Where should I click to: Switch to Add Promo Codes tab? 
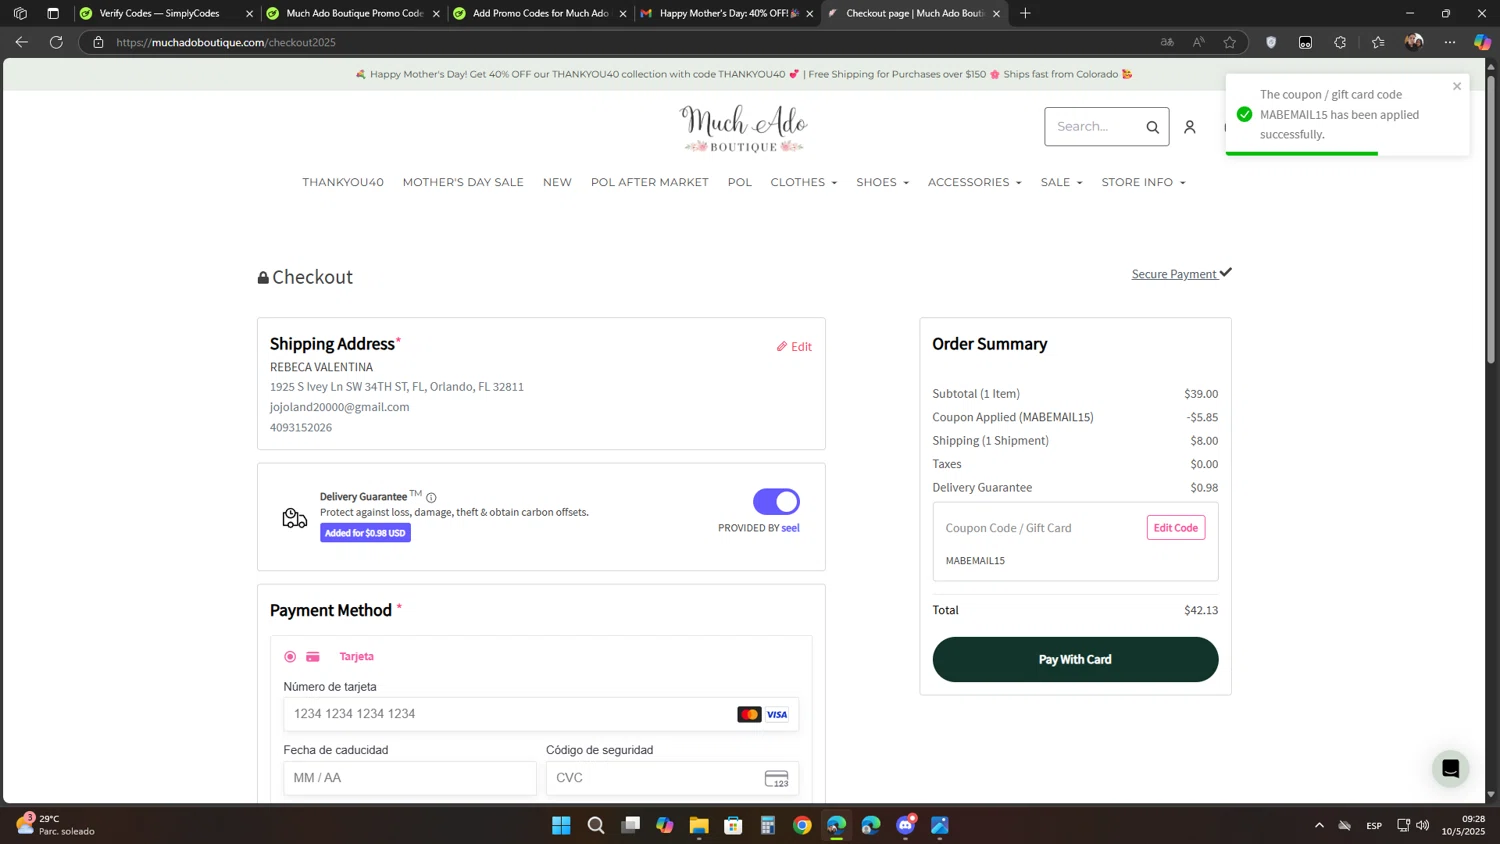click(540, 13)
